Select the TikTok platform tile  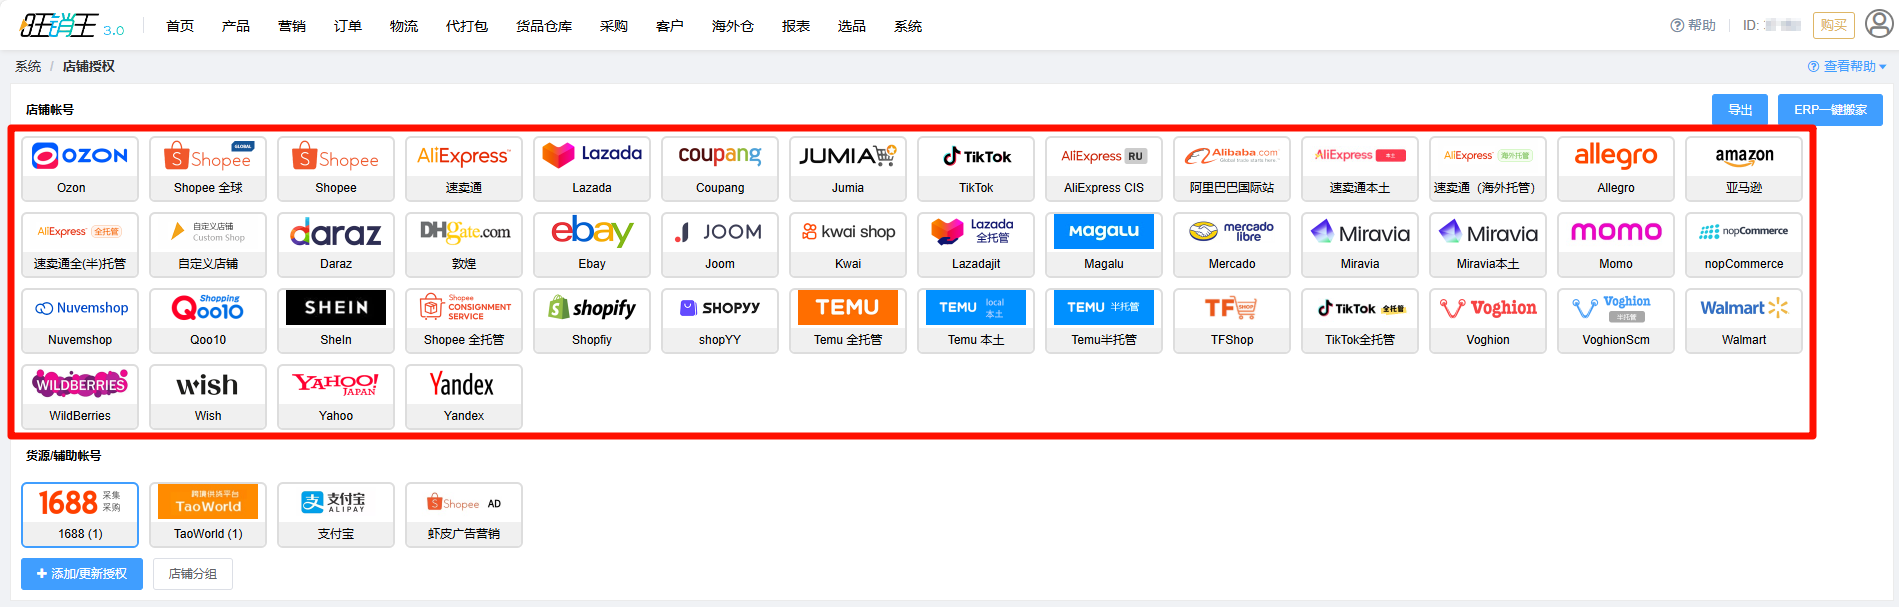click(976, 169)
